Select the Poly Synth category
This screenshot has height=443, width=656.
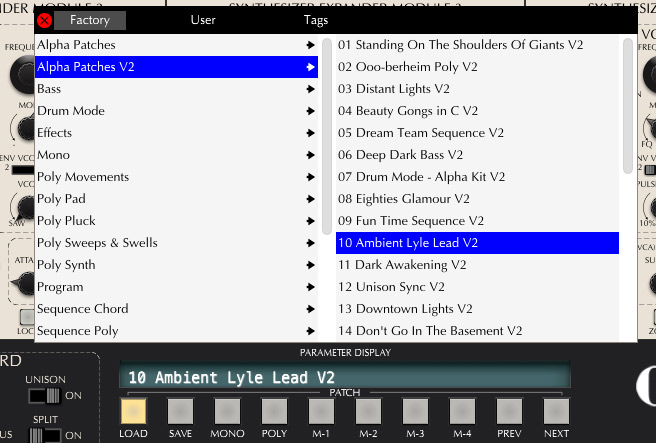pos(176,265)
